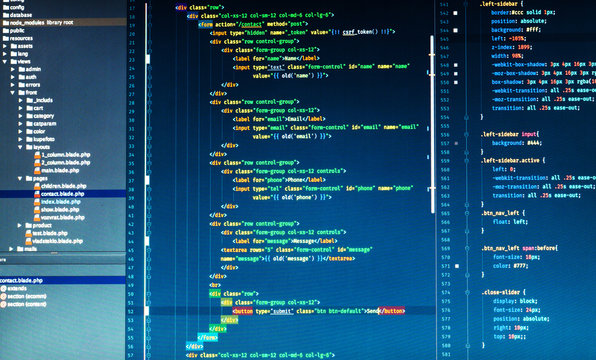Select contact.blade.php header in Structure panel

(63, 281)
